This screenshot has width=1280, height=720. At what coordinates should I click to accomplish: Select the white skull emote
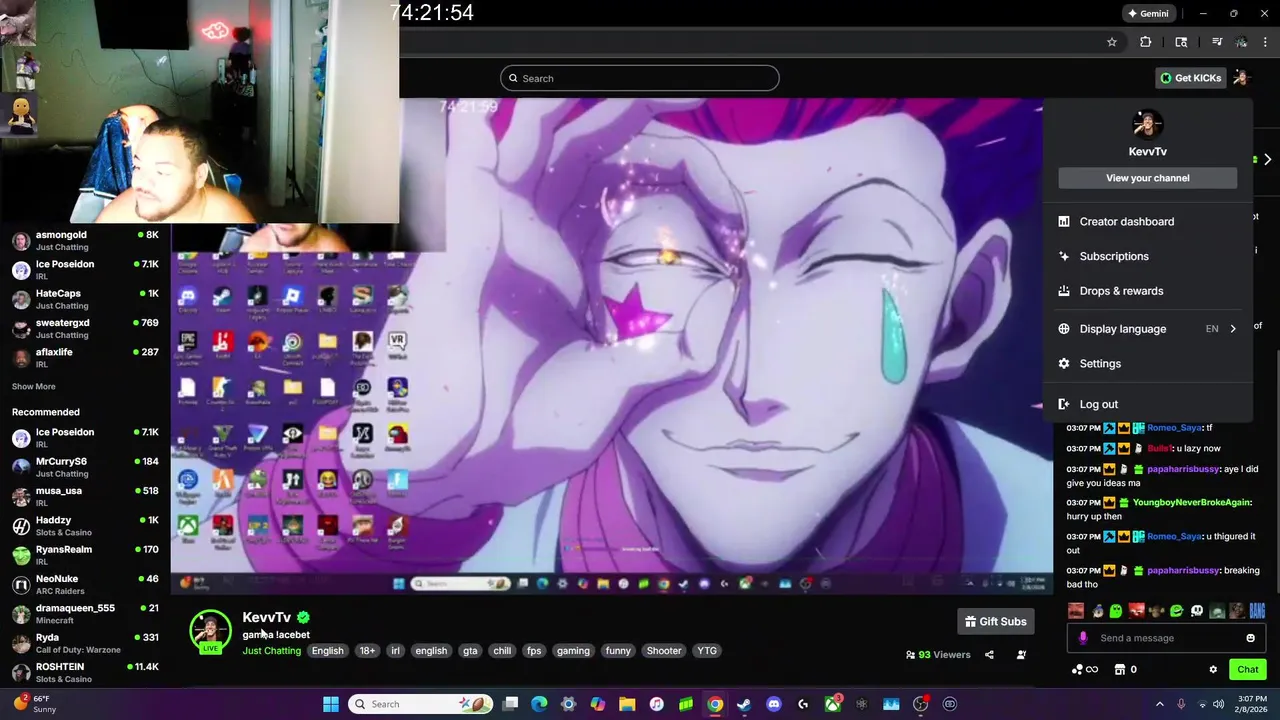tap(1197, 610)
